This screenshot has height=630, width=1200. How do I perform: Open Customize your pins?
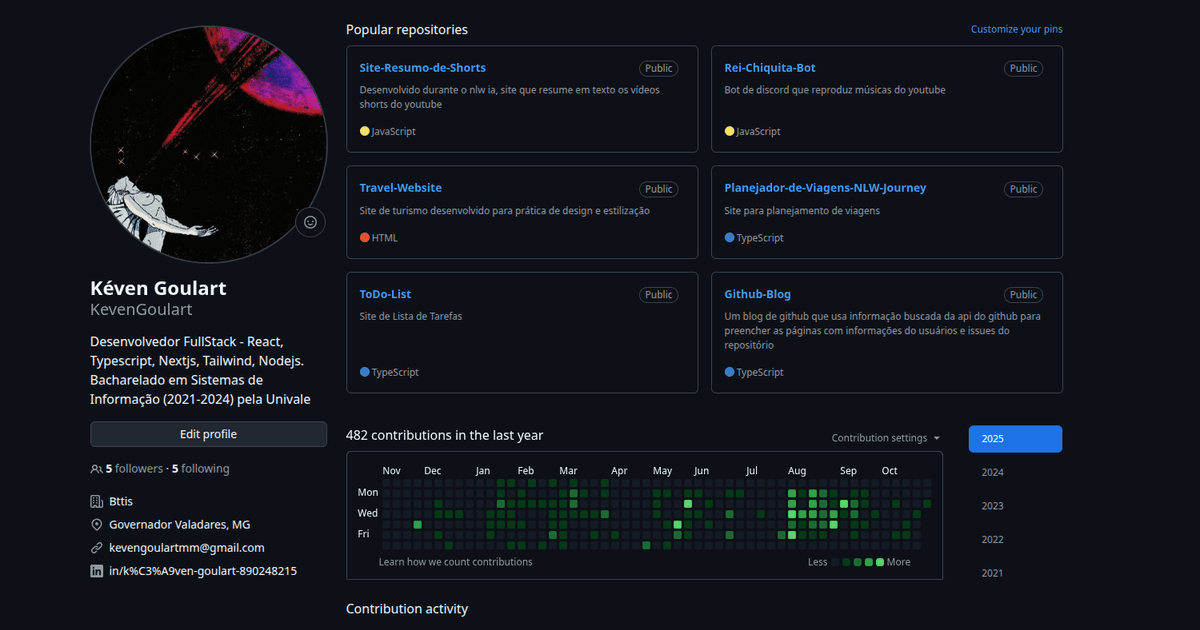click(1016, 29)
